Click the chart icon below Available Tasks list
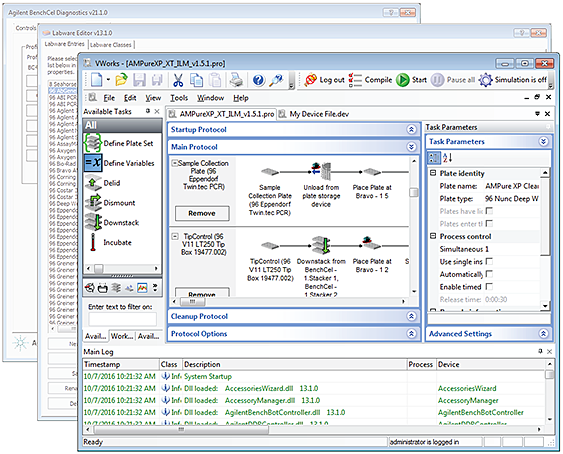The width and height of the screenshot is (563, 454). [x=143, y=287]
